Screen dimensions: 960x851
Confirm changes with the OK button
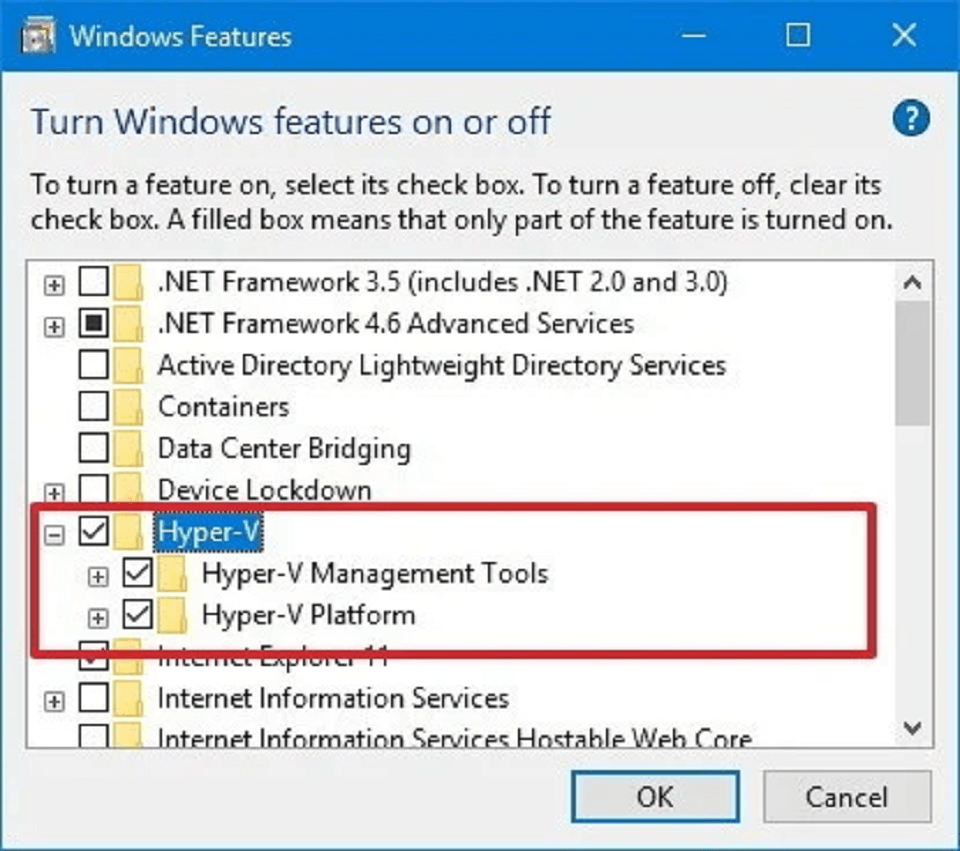pos(655,797)
